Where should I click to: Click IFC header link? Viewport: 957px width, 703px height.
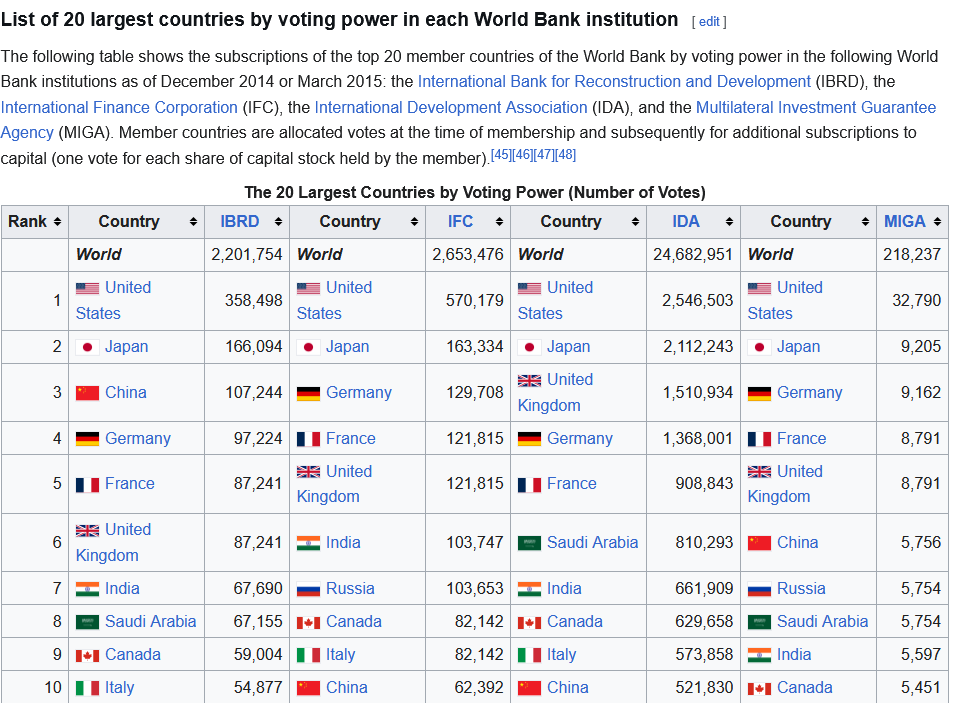click(x=460, y=222)
